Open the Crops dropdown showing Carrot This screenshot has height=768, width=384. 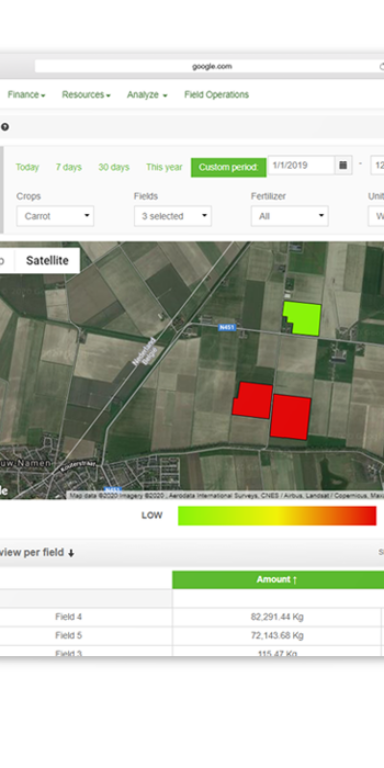click(55, 216)
